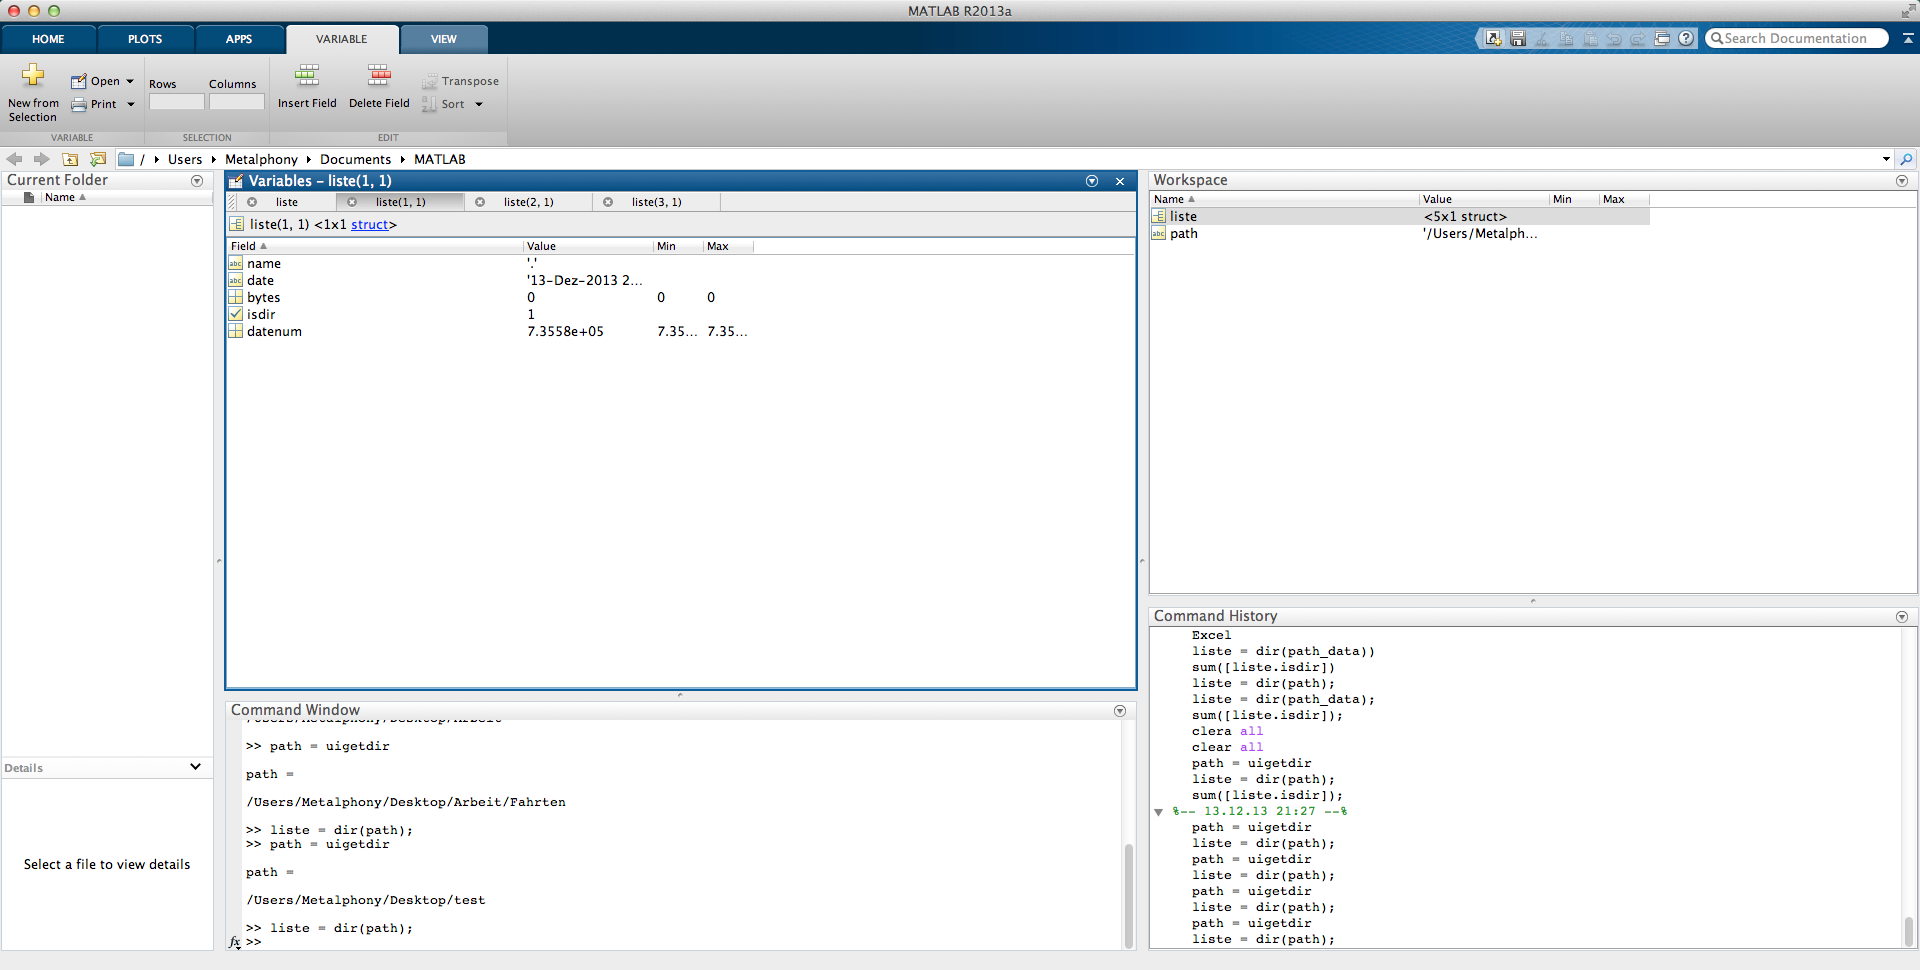Expand the Open dropdown arrow
This screenshot has width=1920, height=970.
(130, 81)
